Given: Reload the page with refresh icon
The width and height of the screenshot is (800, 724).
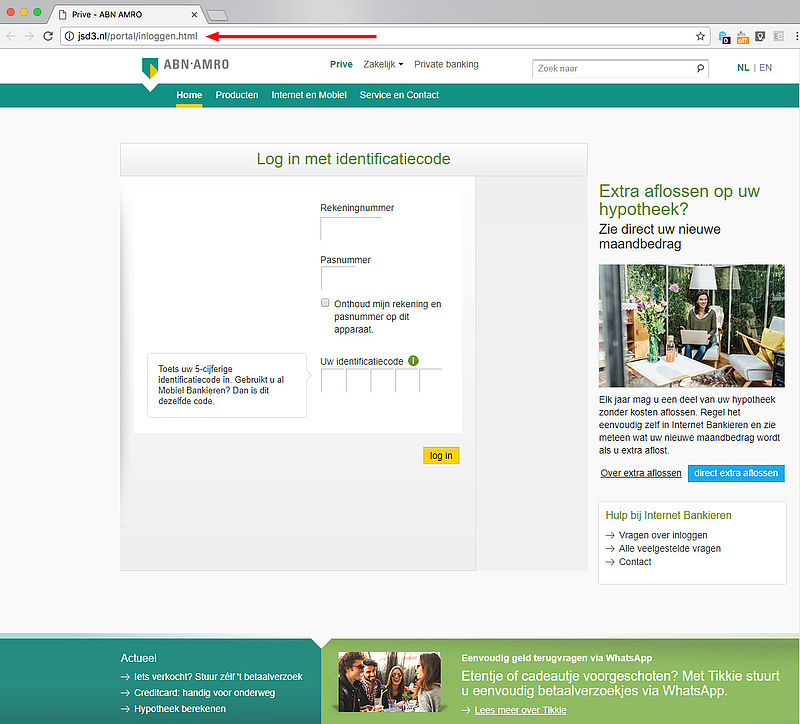Looking at the screenshot, I should 48,36.
